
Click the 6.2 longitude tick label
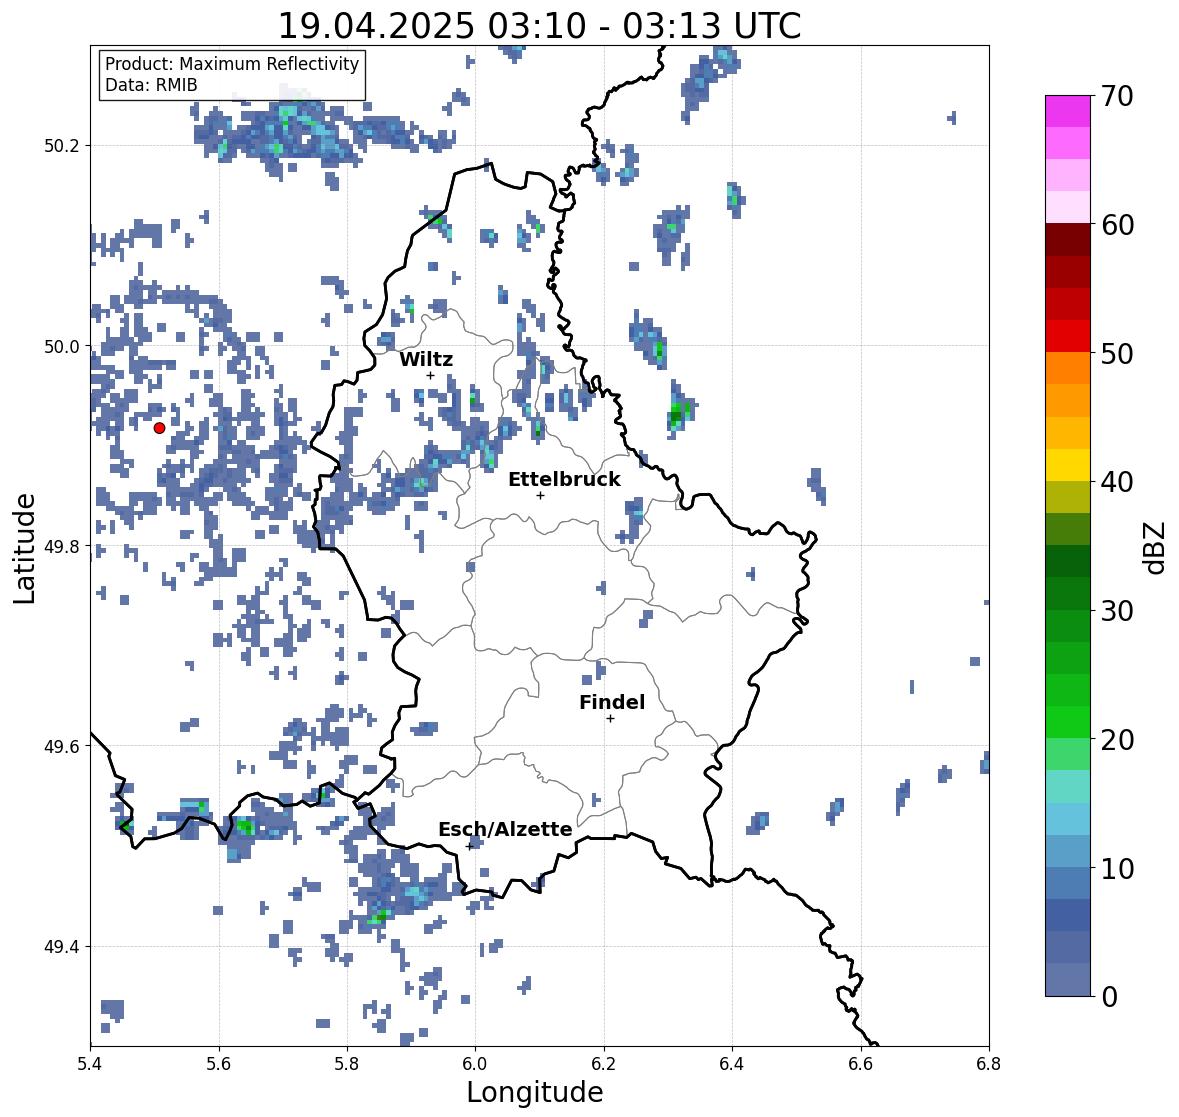point(604,1064)
